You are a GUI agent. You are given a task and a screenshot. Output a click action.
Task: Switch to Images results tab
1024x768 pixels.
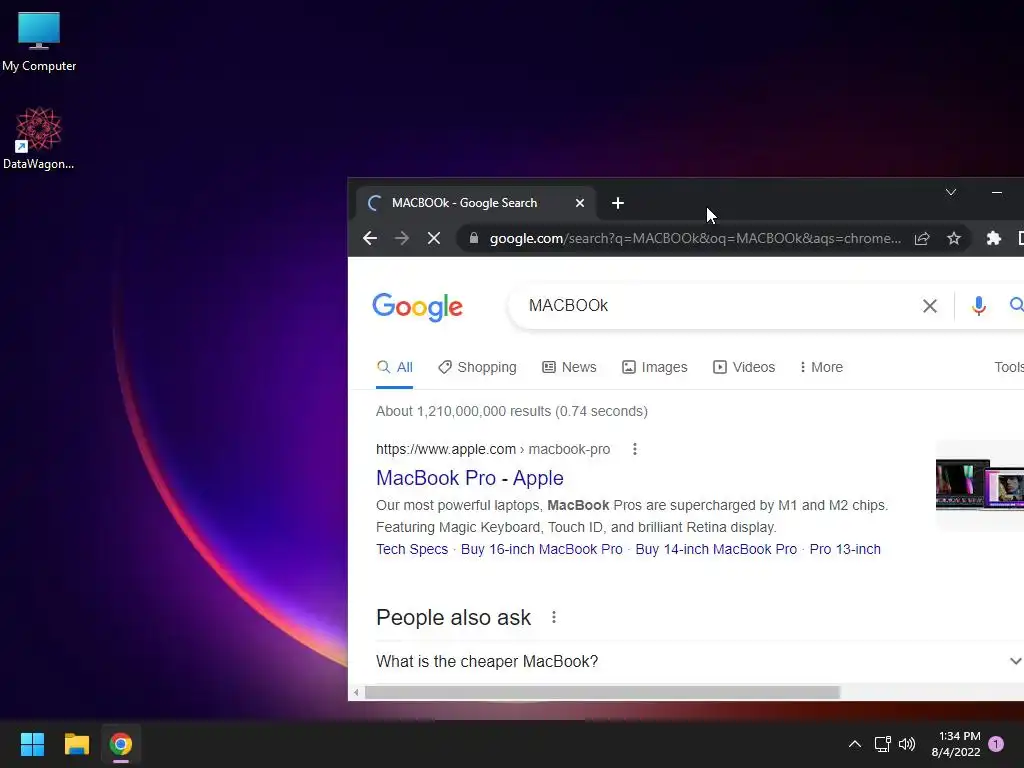click(x=654, y=367)
